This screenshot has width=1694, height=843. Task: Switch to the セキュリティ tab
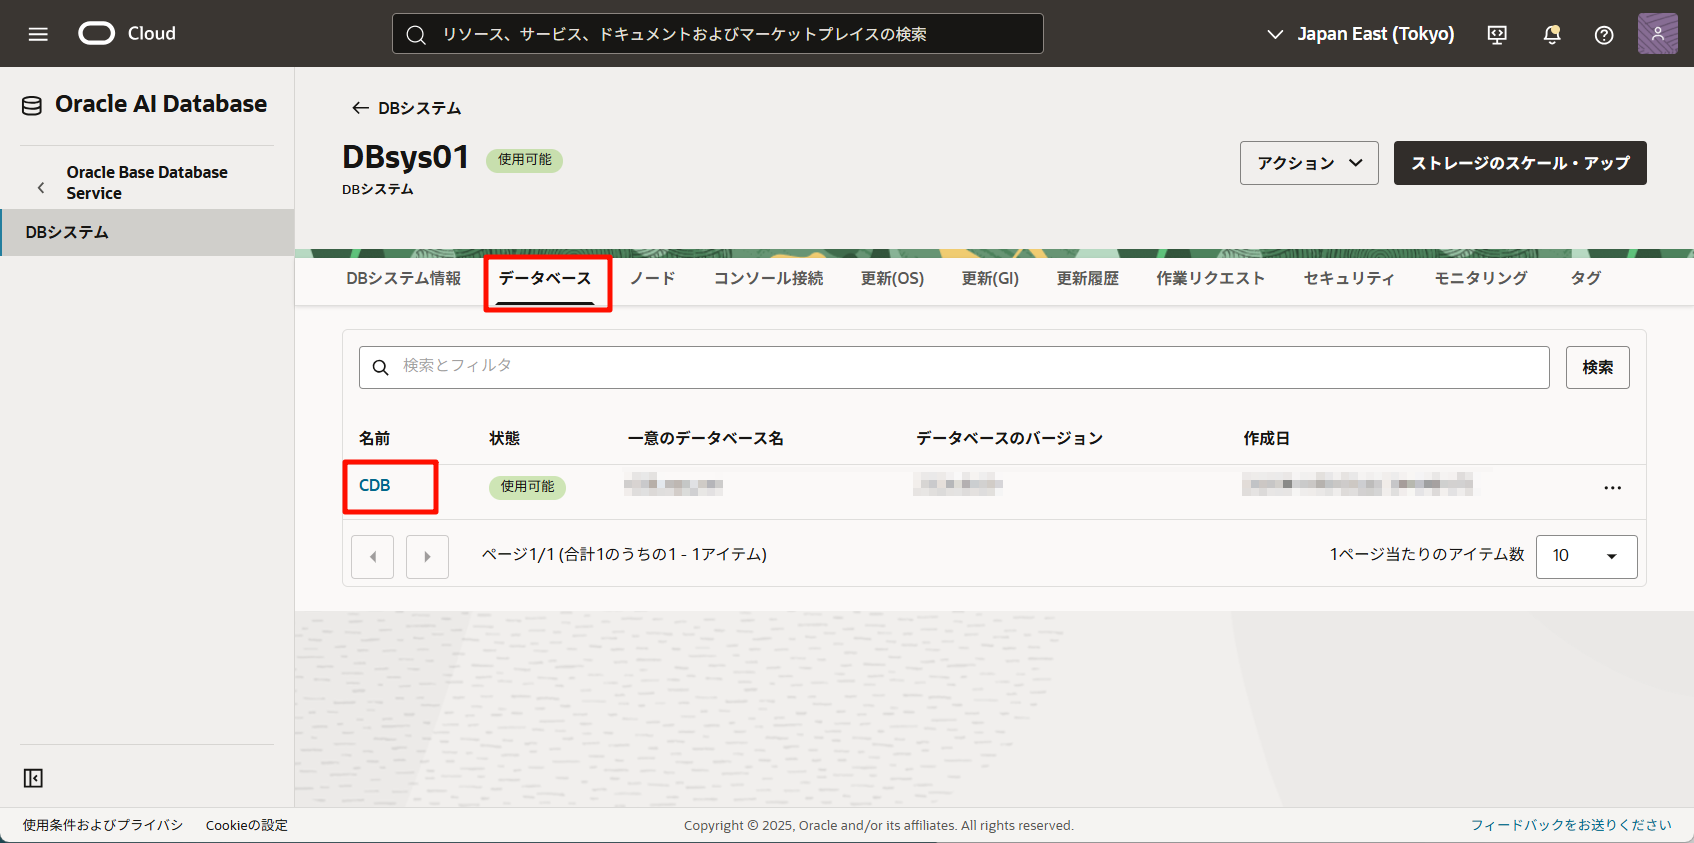click(x=1349, y=278)
